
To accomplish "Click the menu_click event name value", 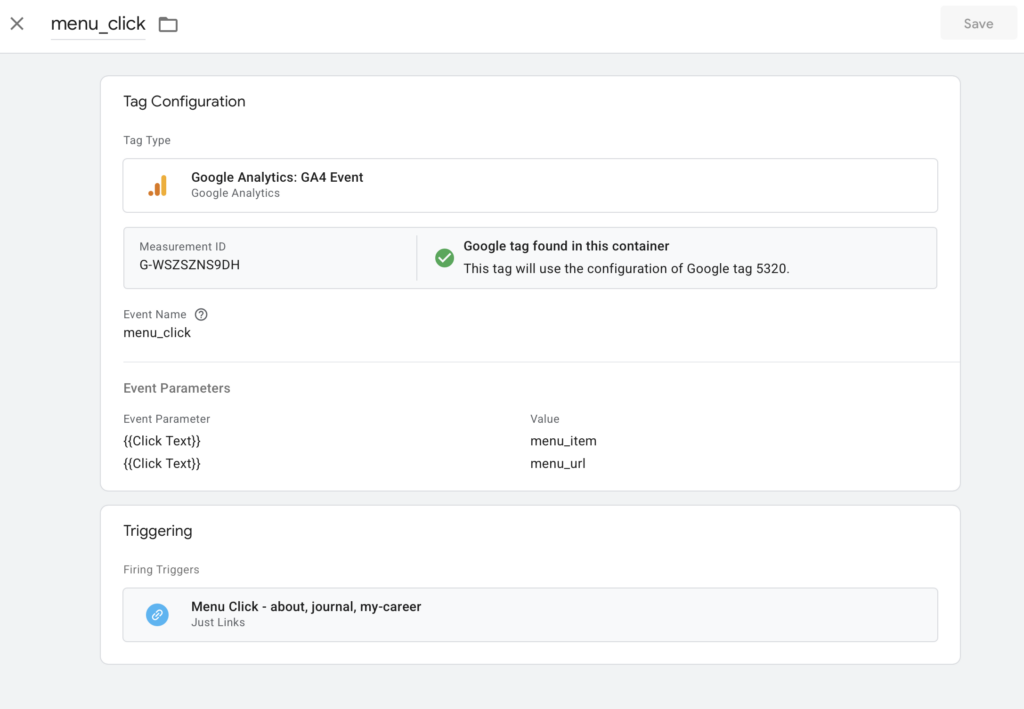I will point(157,333).
